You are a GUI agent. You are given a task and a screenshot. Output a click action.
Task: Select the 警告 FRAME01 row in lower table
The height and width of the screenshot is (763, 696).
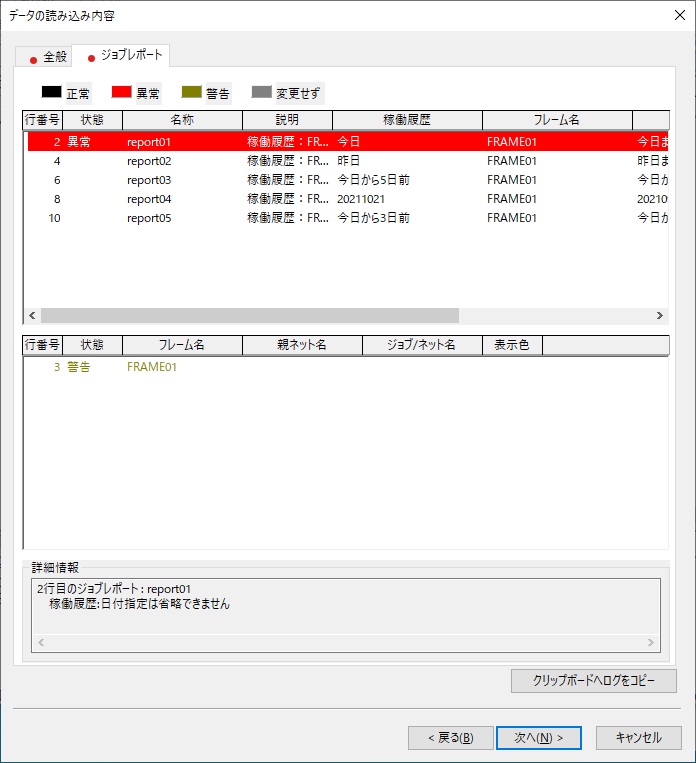(x=348, y=367)
